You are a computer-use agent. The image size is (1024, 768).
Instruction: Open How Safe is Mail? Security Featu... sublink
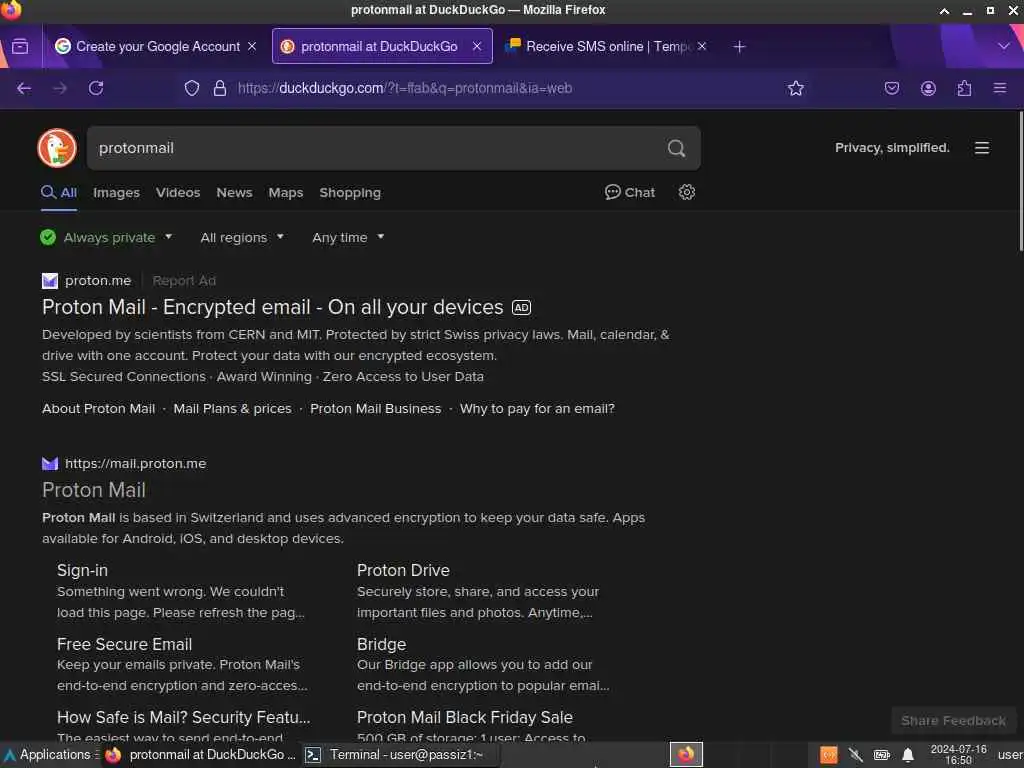click(184, 718)
